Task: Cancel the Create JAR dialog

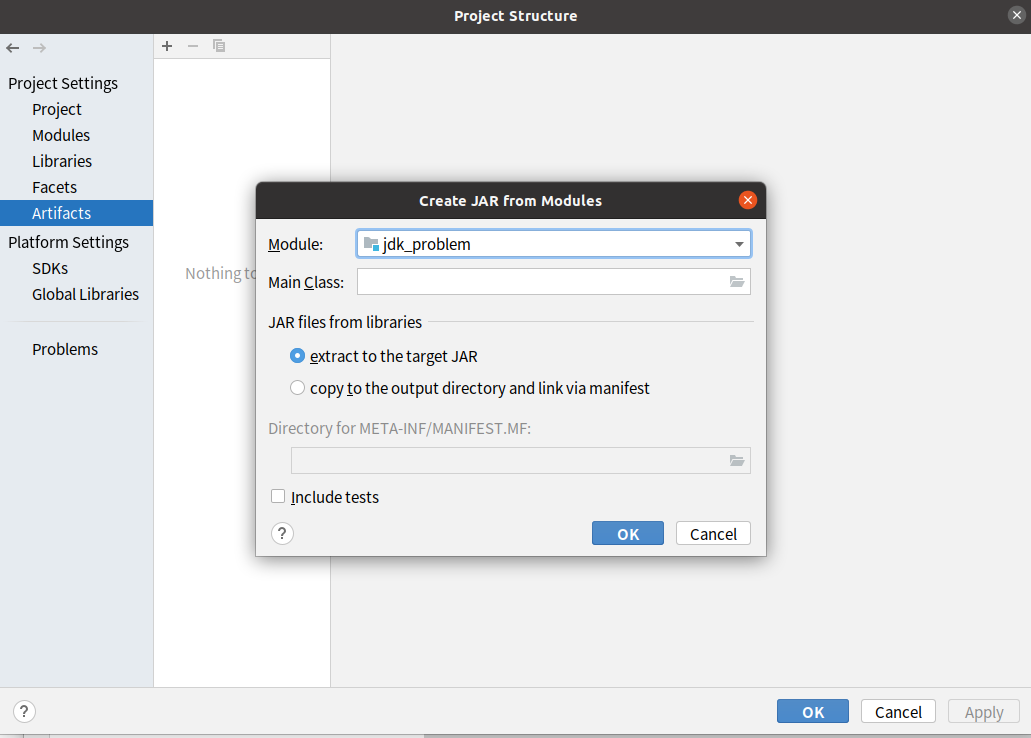Action: 713,533
